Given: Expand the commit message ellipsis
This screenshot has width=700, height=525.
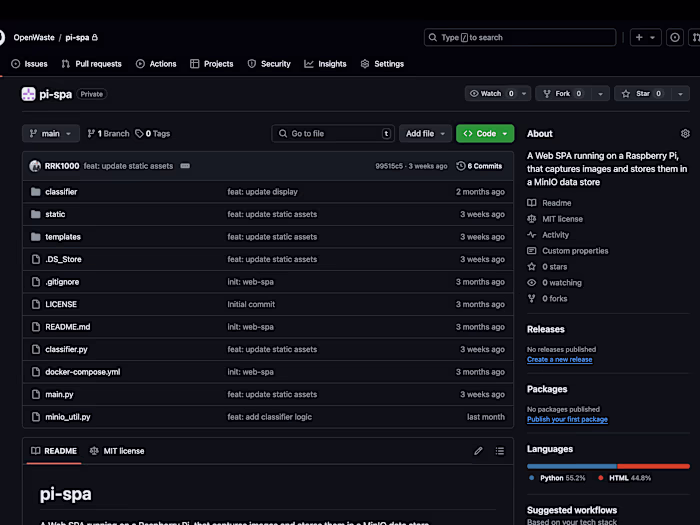Looking at the screenshot, I should click(x=185, y=166).
